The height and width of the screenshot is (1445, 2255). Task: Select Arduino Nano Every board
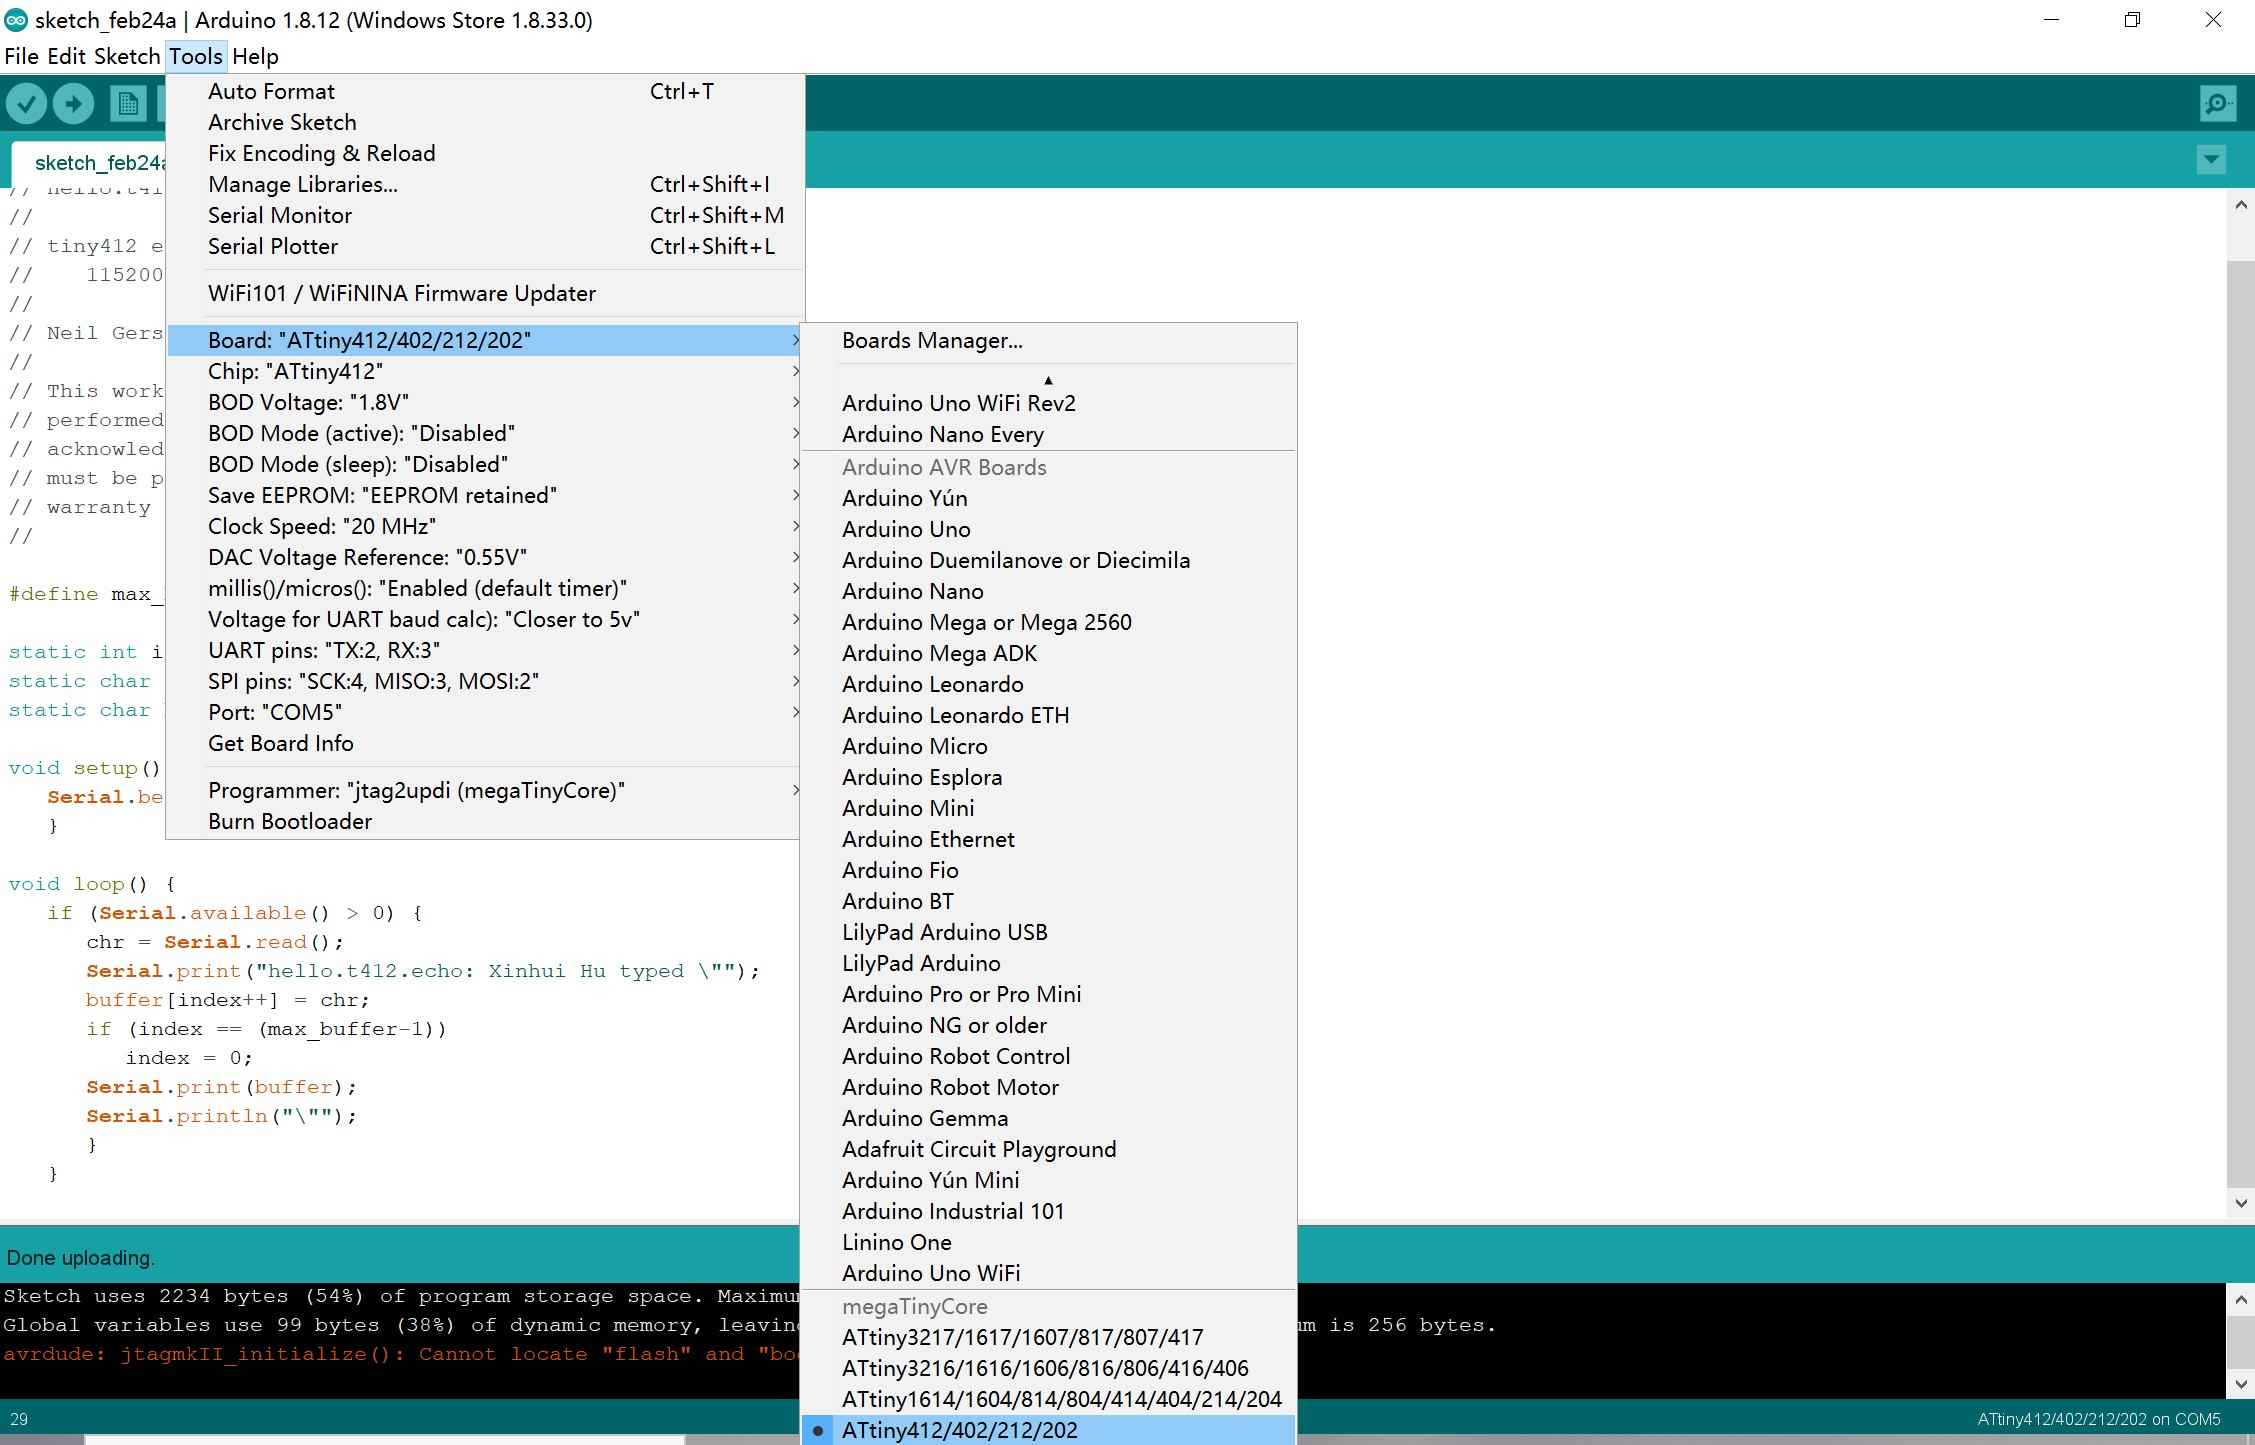1048,434
